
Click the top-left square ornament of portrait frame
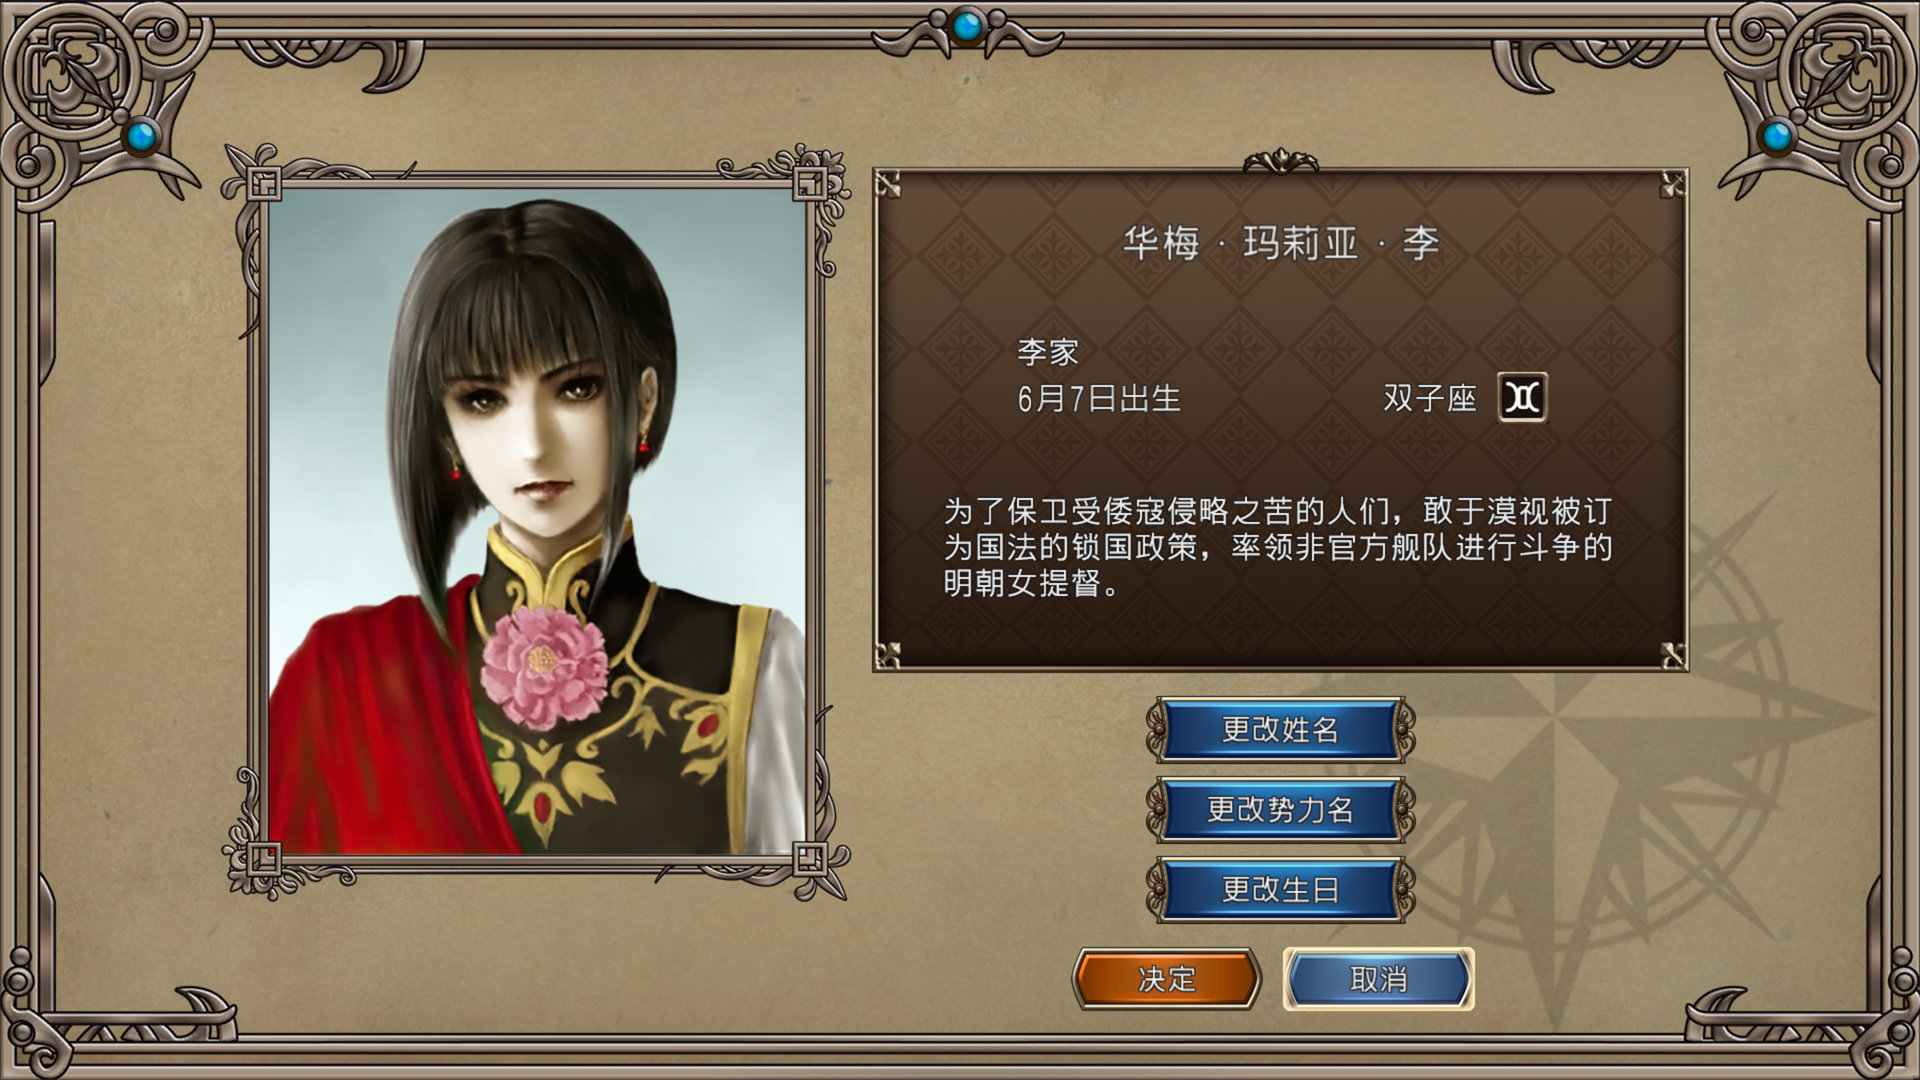tap(264, 185)
